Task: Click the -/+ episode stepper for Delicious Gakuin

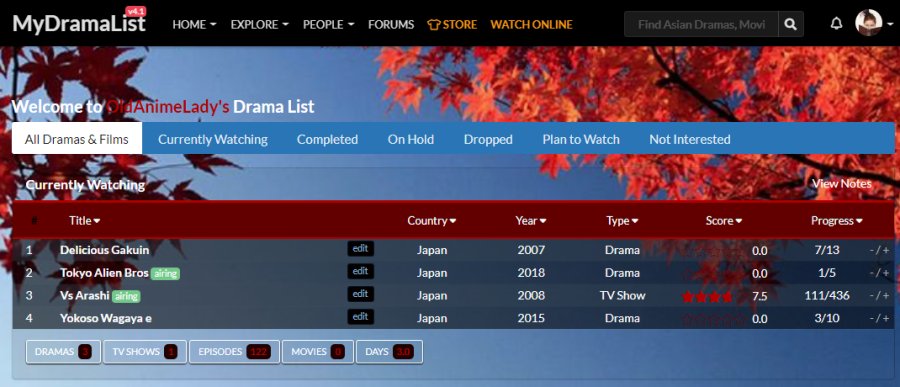Action: pyautogui.click(x=879, y=250)
